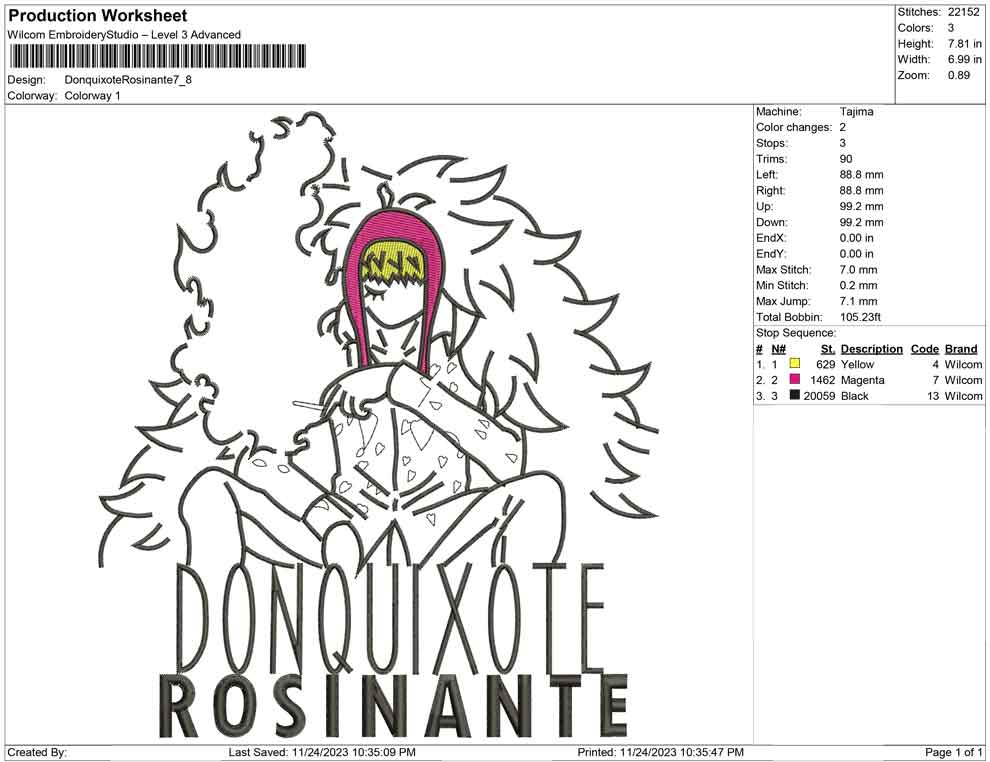Select the 'Color changes:' value 2
The height and width of the screenshot is (762, 990).
[843, 128]
